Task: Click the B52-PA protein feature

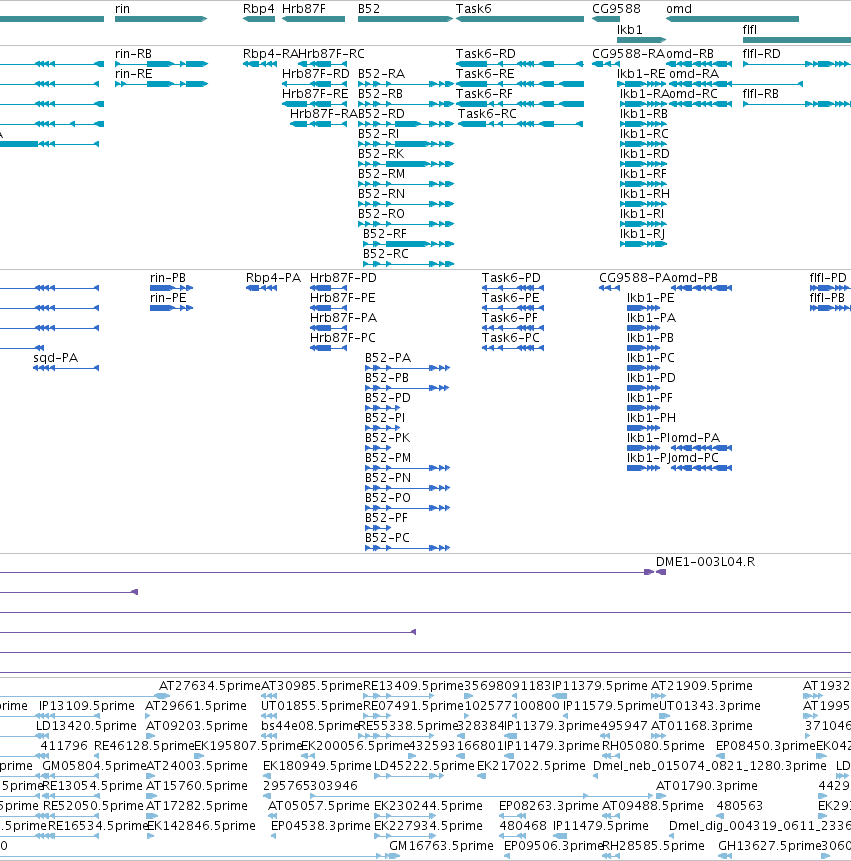Action: (x=407, y=368)
